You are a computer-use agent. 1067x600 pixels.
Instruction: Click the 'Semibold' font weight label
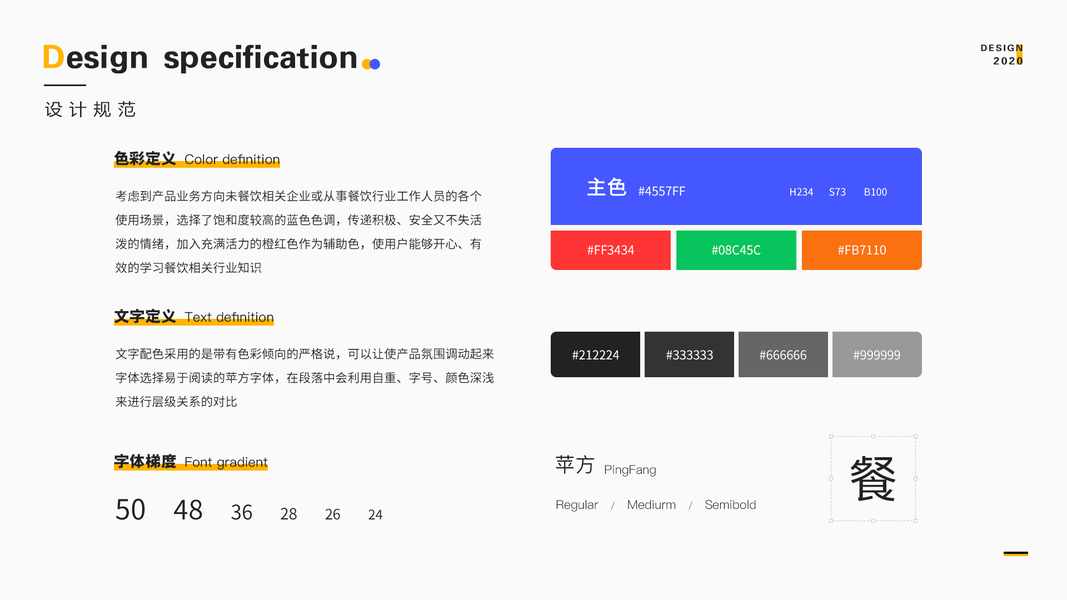pos(730,505)
